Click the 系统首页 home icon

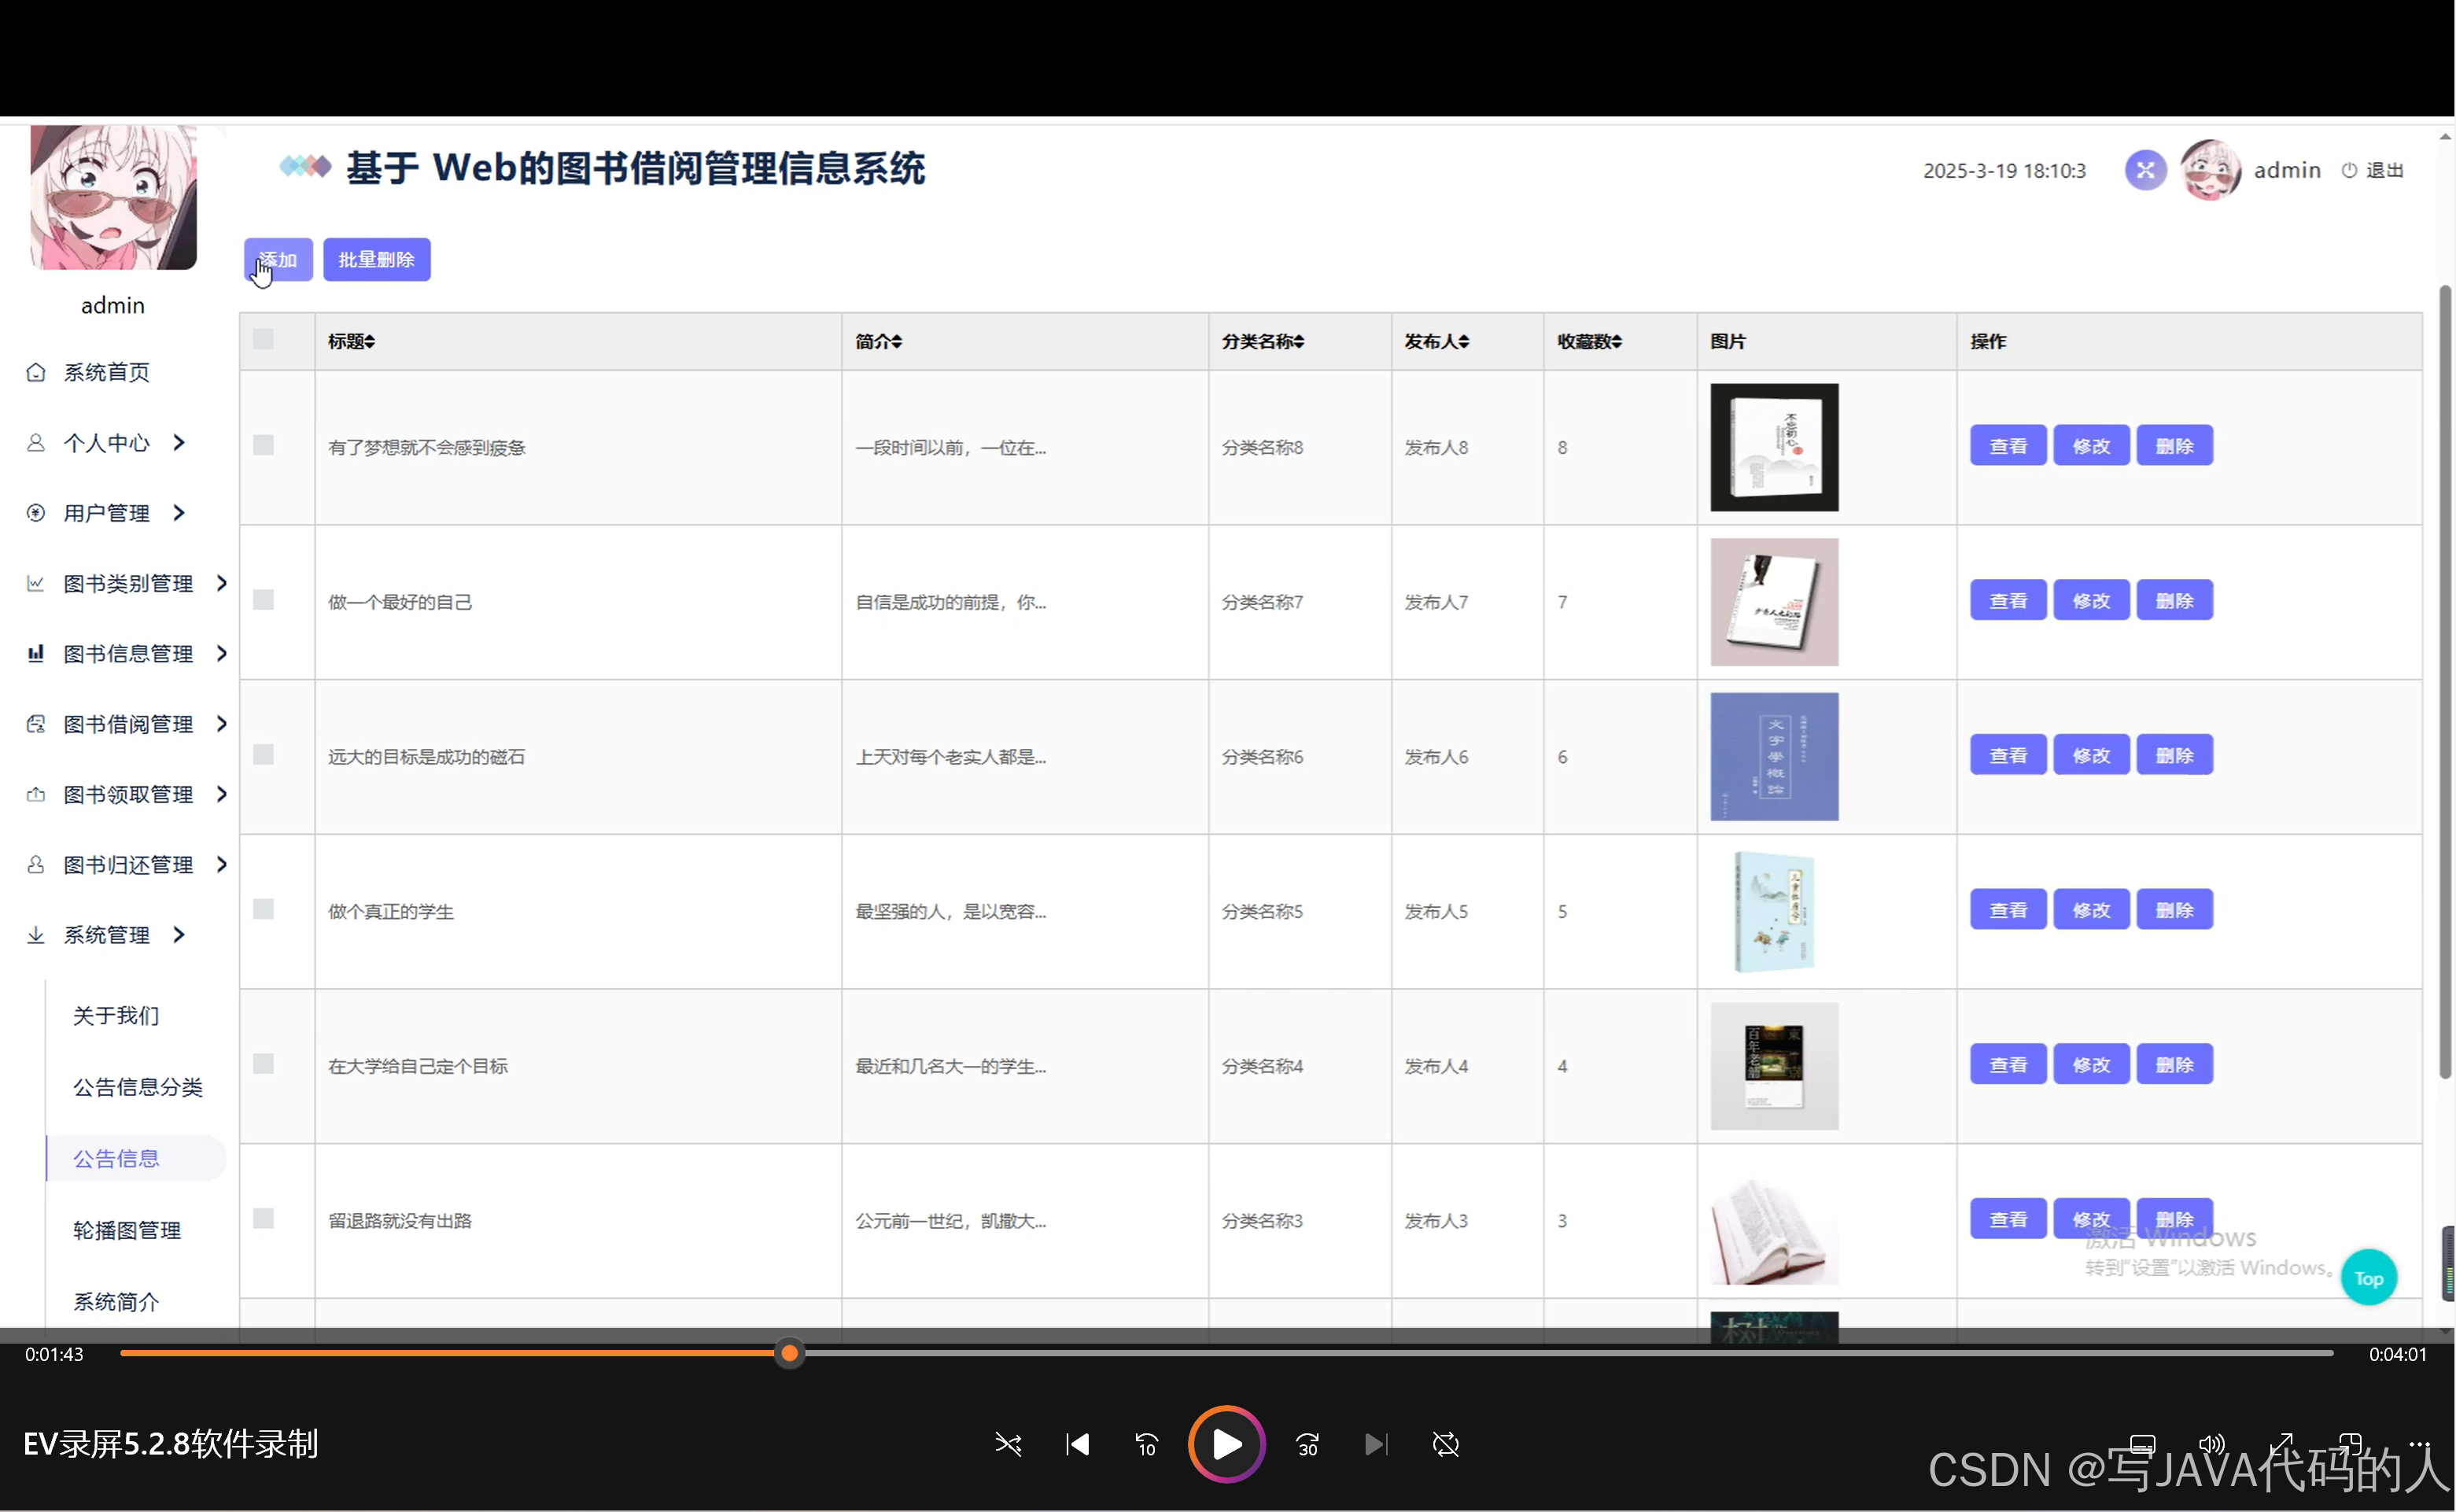tap(36, 372)
